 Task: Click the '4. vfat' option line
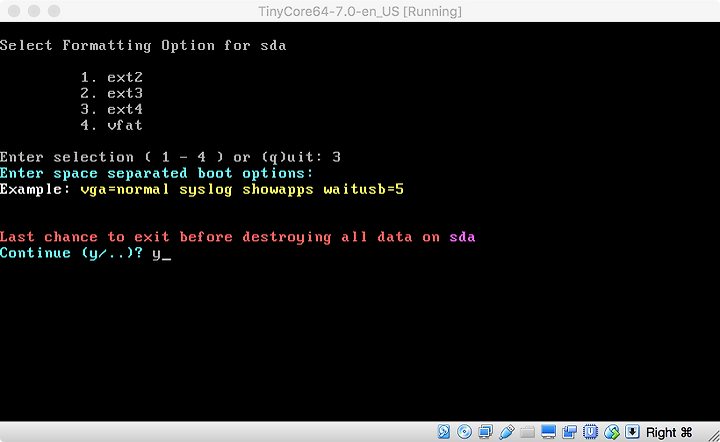(x=112, y=125)
